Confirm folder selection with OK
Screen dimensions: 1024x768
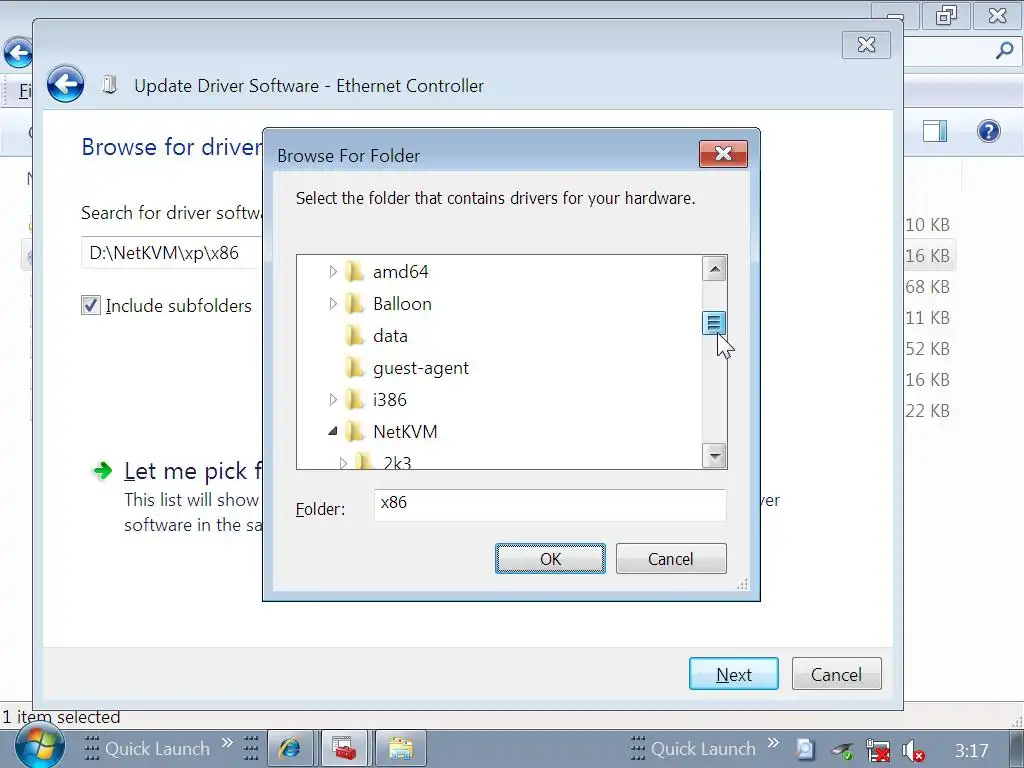tap(550, 559)
